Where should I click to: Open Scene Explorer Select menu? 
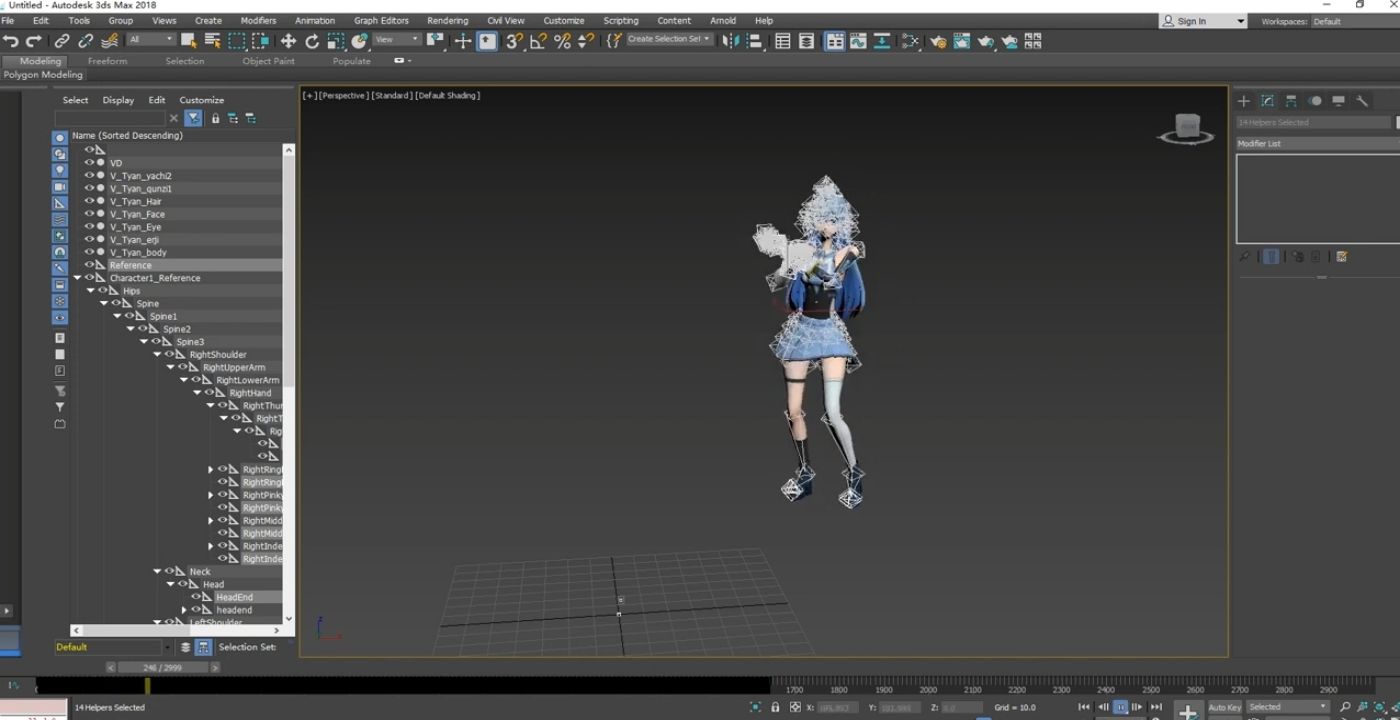(x=75, y=100)
